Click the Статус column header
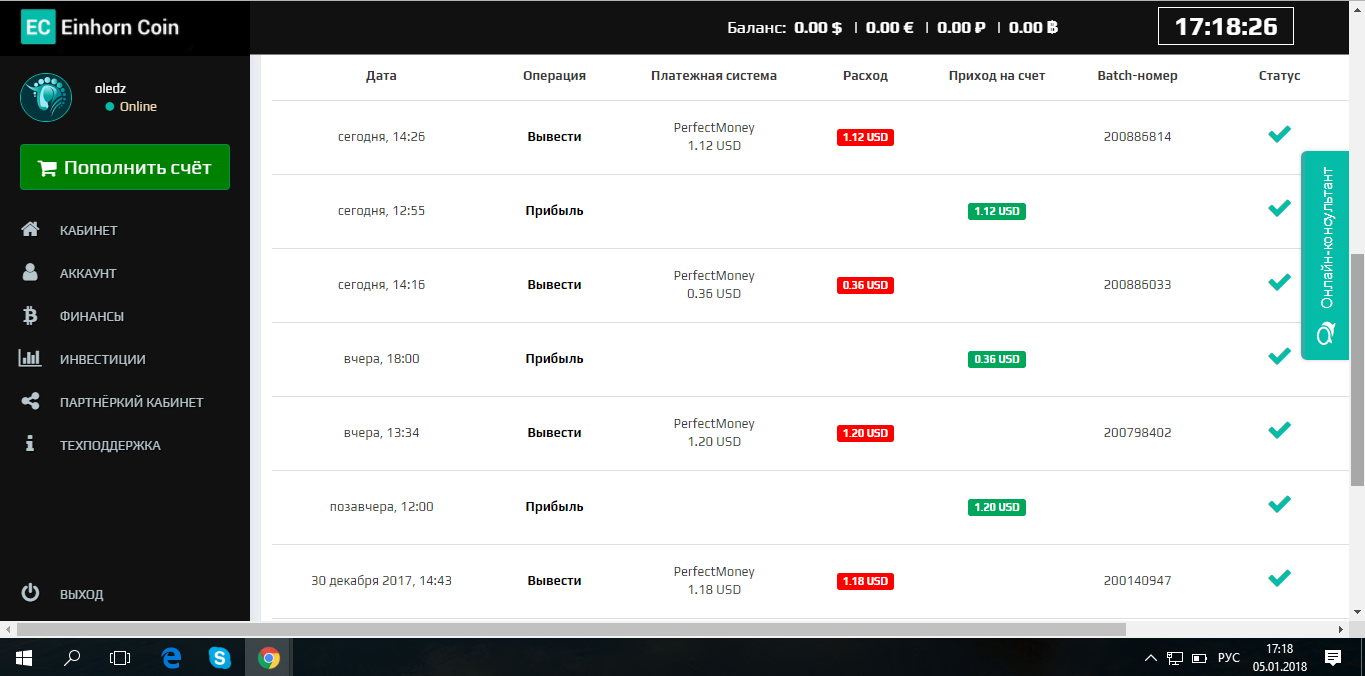Image resolution: width=1365 pixels, height=676 pixels. coord(1279,76)
